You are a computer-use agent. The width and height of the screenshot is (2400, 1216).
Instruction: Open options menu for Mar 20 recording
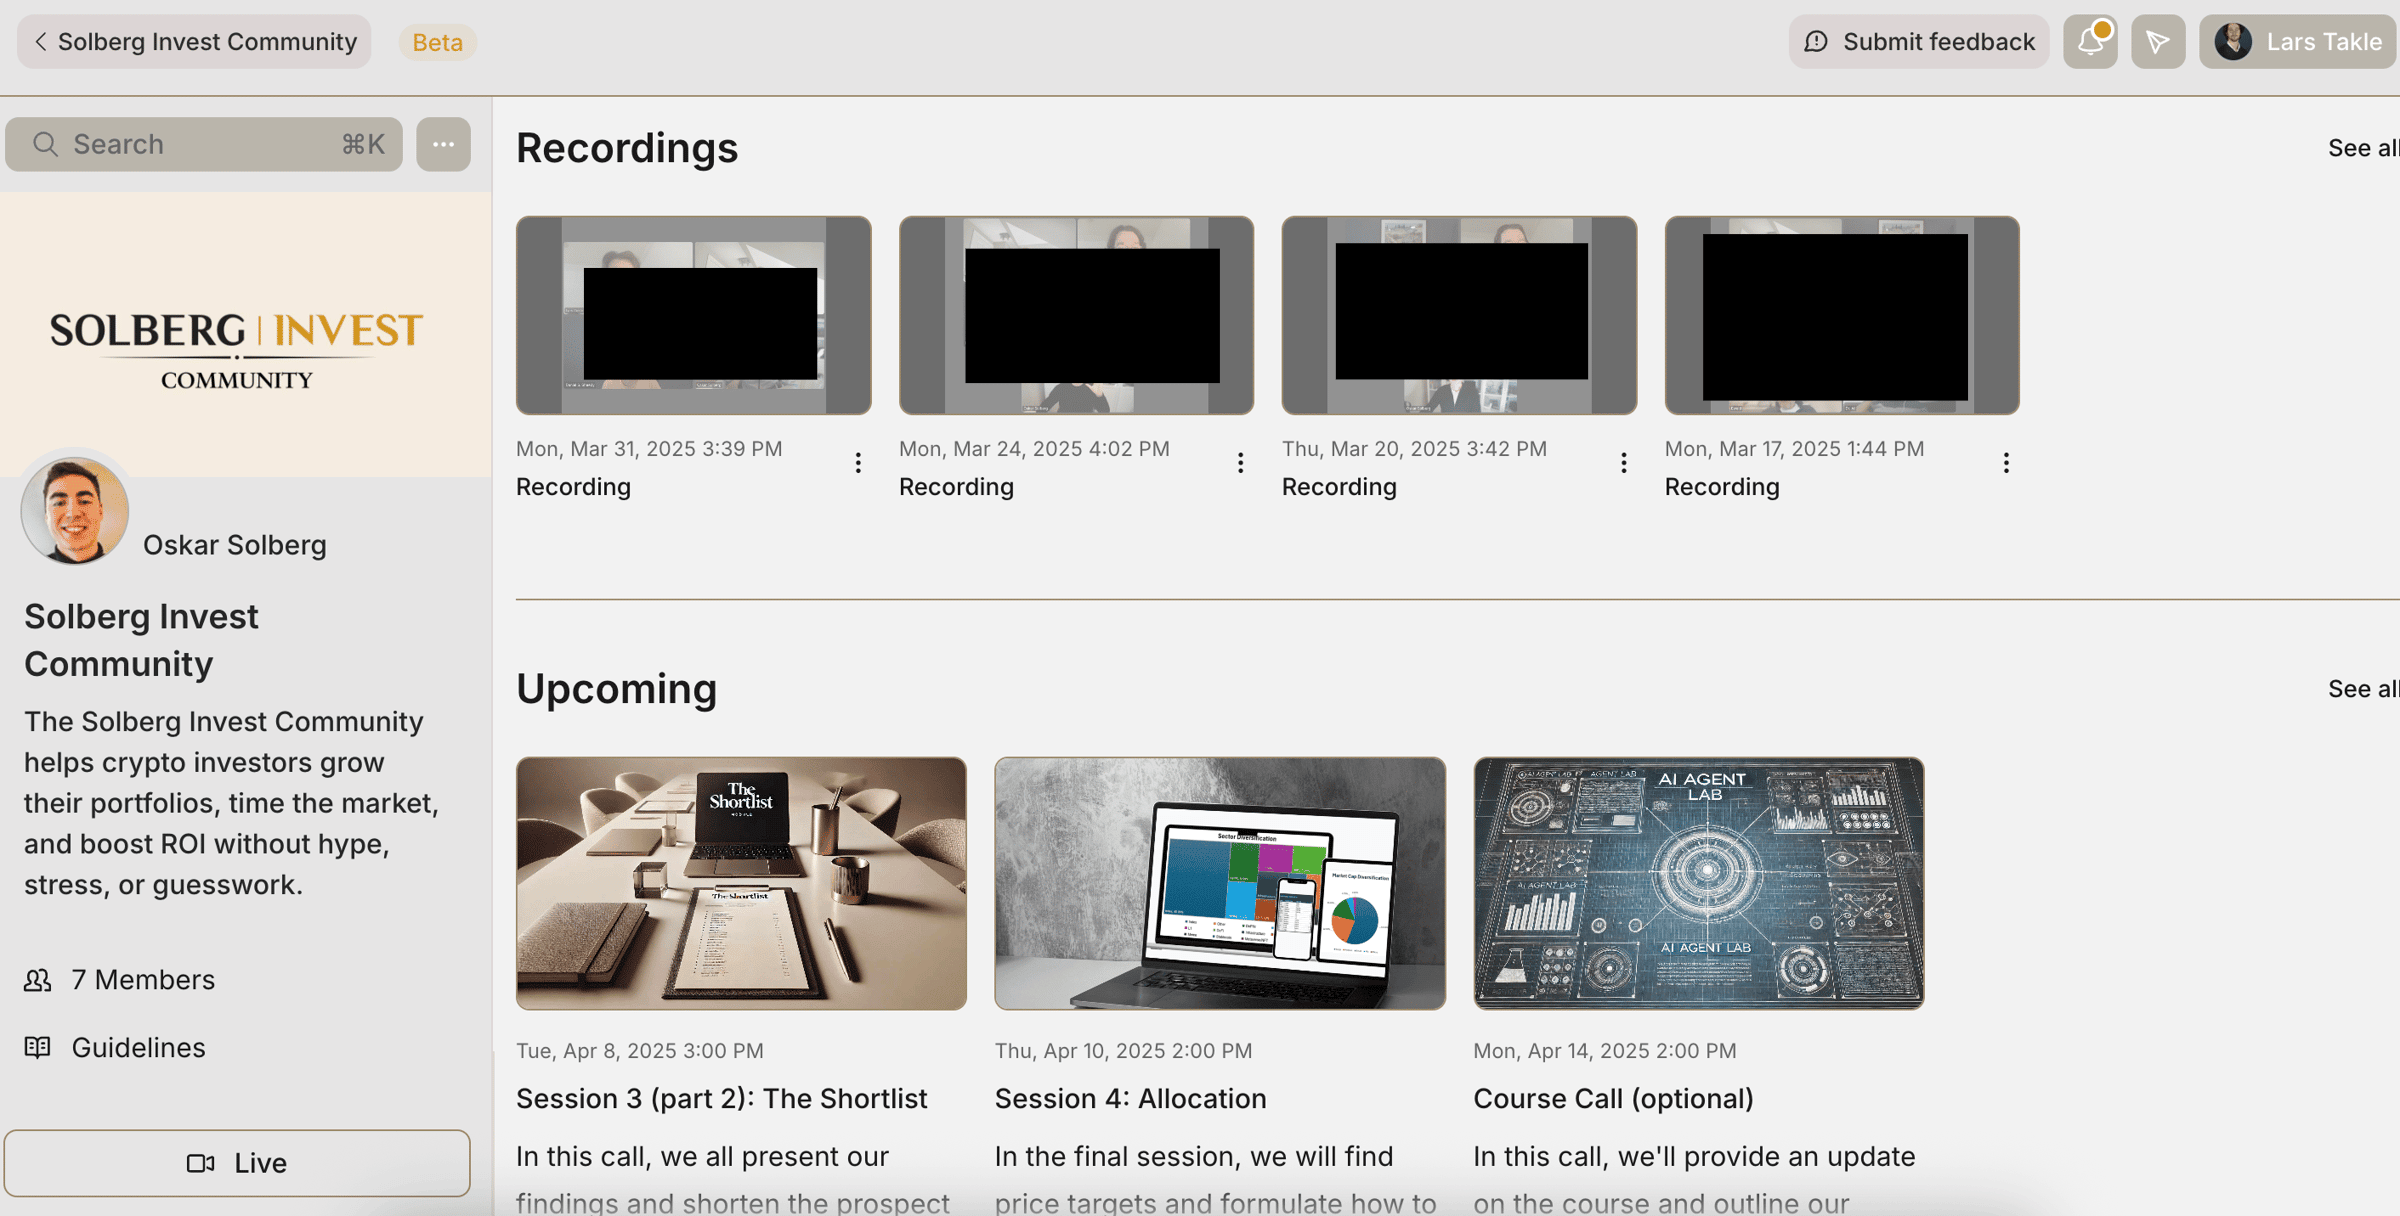1623,463
